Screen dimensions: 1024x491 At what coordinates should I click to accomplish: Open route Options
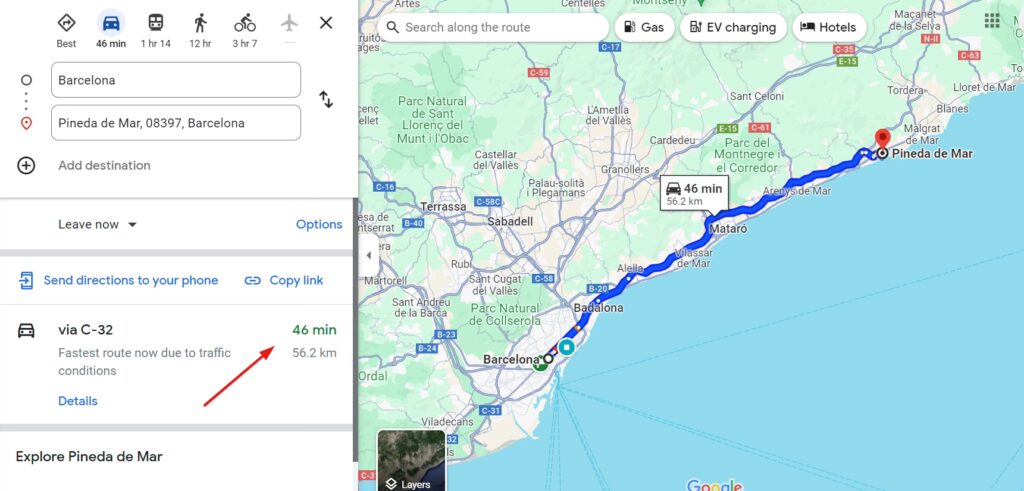(319, 225)
